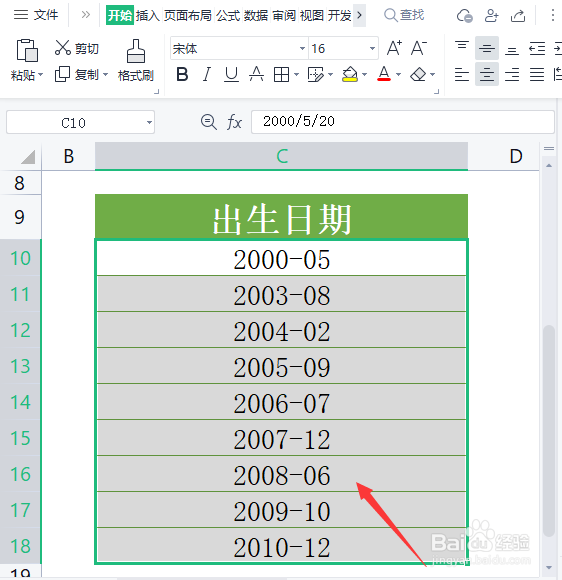Select column C header

click(x=281, y=156)
